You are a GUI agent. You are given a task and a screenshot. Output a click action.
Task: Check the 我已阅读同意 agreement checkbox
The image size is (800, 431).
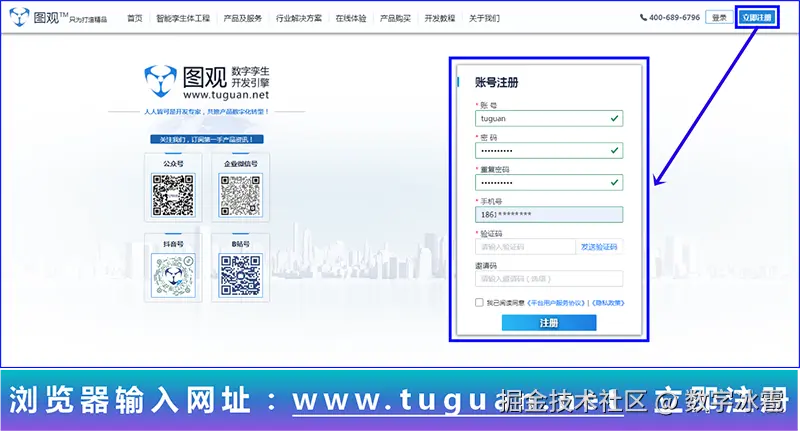(x=479, y=302)
